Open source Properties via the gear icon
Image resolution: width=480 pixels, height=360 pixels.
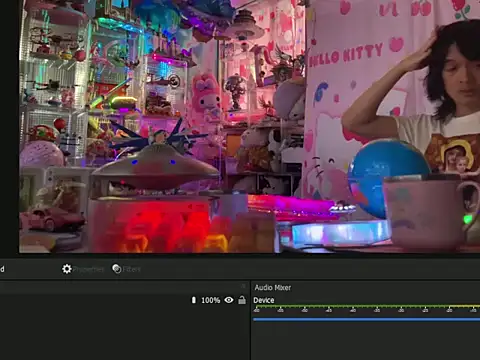point(67,269)
